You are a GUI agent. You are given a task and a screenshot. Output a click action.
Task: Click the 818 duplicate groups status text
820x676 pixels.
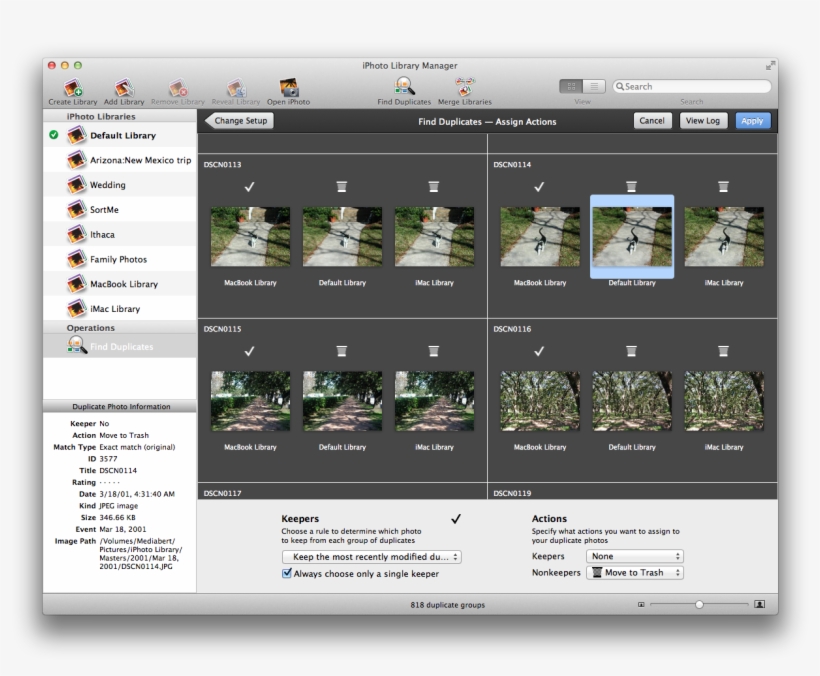[448, 605]
